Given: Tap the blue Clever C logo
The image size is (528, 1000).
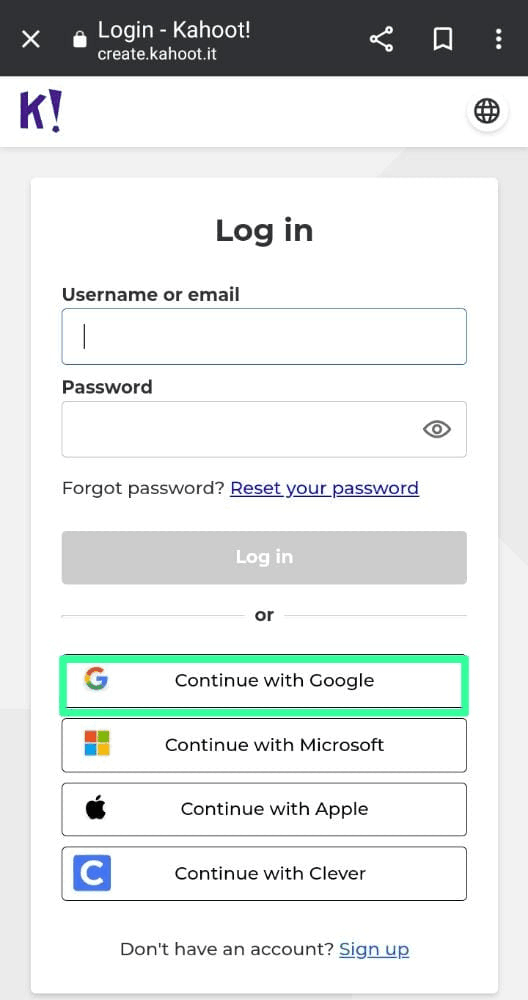Looking at the screenshot, I should [x=92, y=873].
